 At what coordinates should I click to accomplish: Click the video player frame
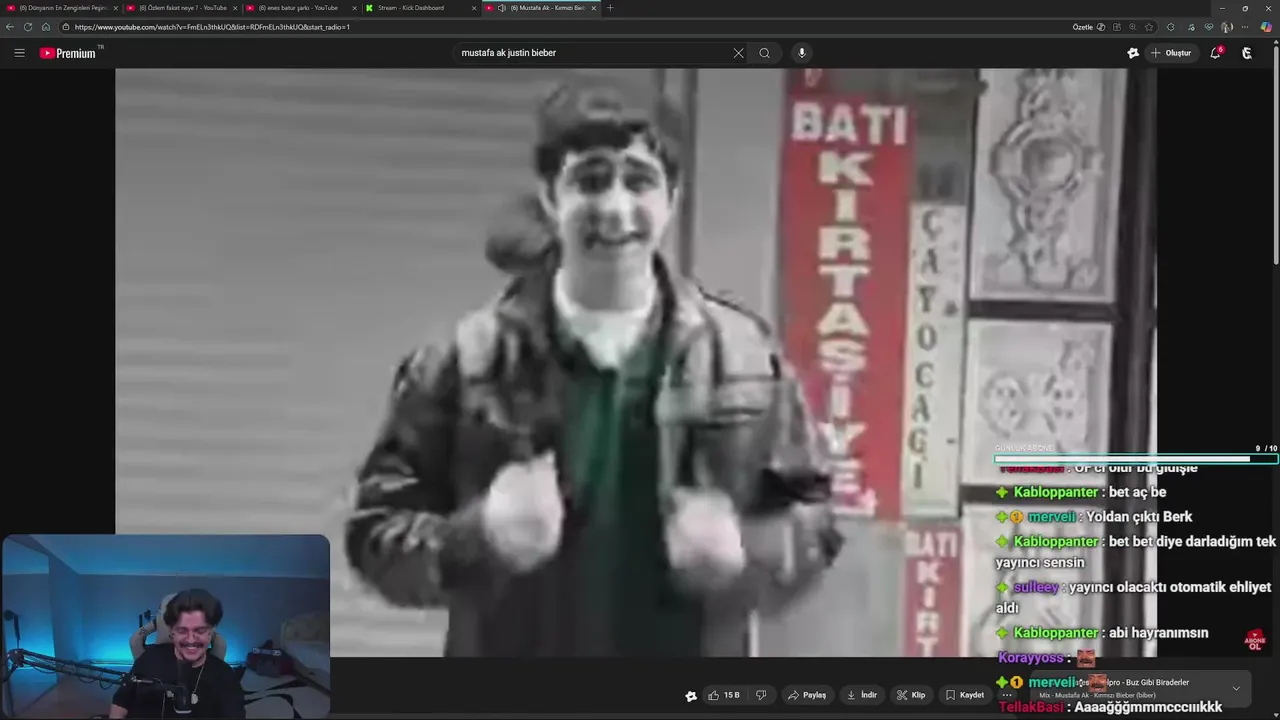click(635, 362)
